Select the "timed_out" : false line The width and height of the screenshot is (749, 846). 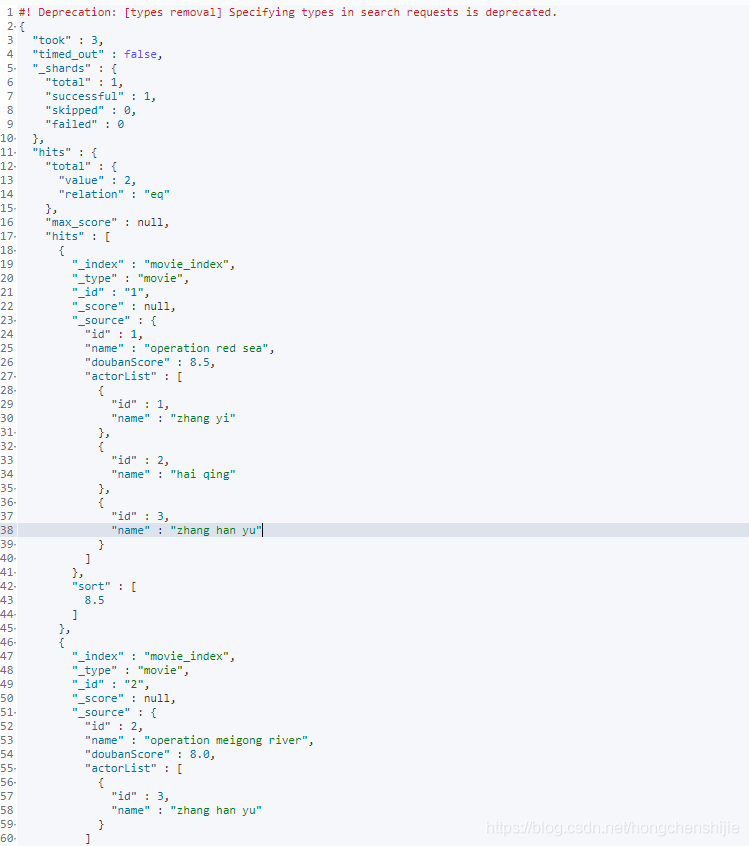tap(97, 54)
